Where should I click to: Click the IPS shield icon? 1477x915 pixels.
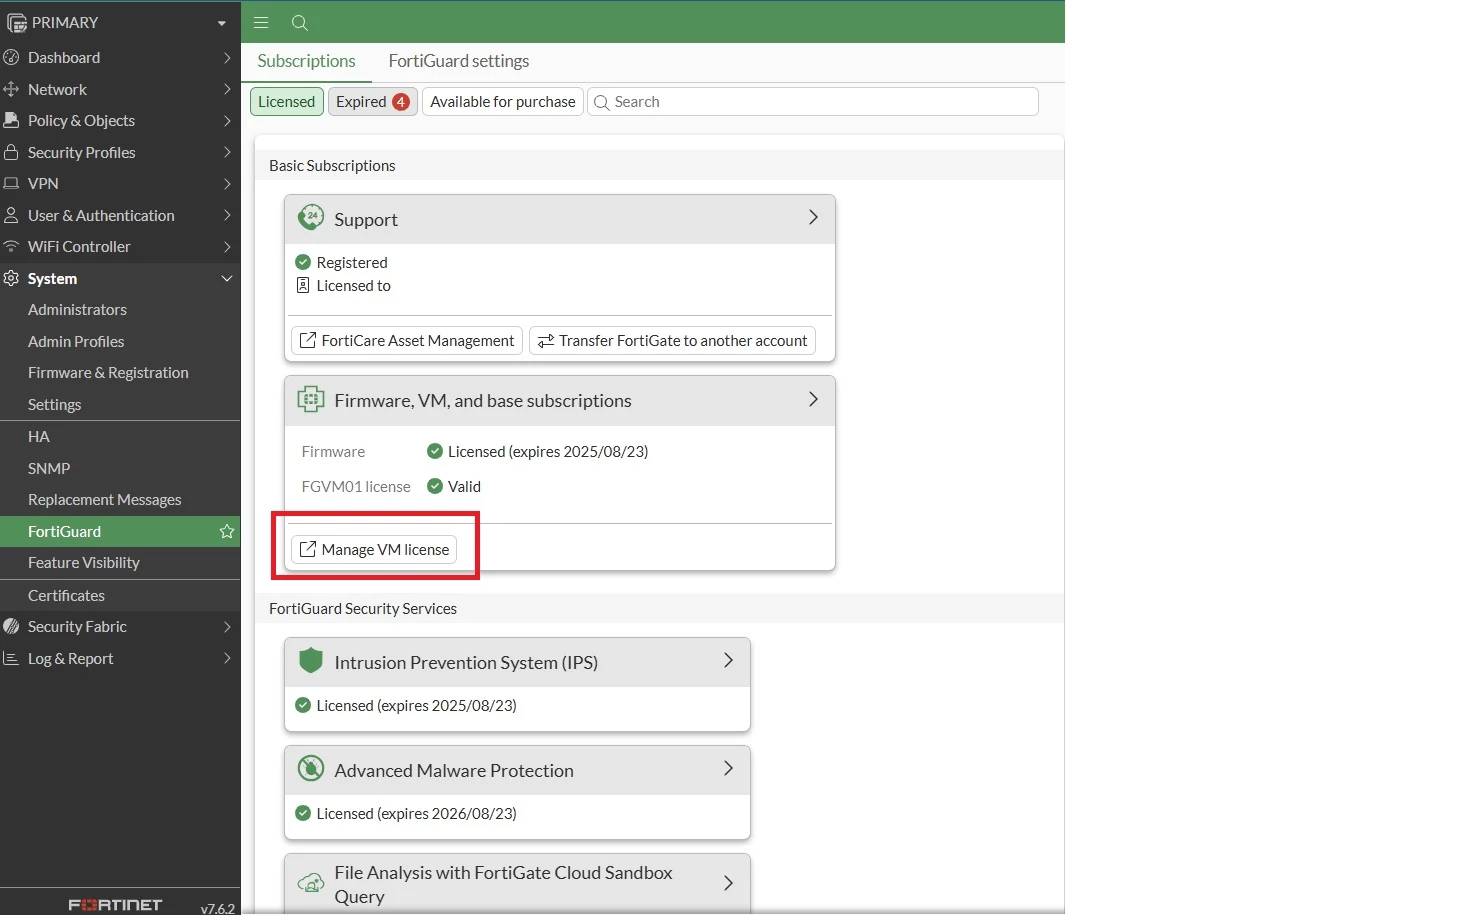tap(311, 660)
